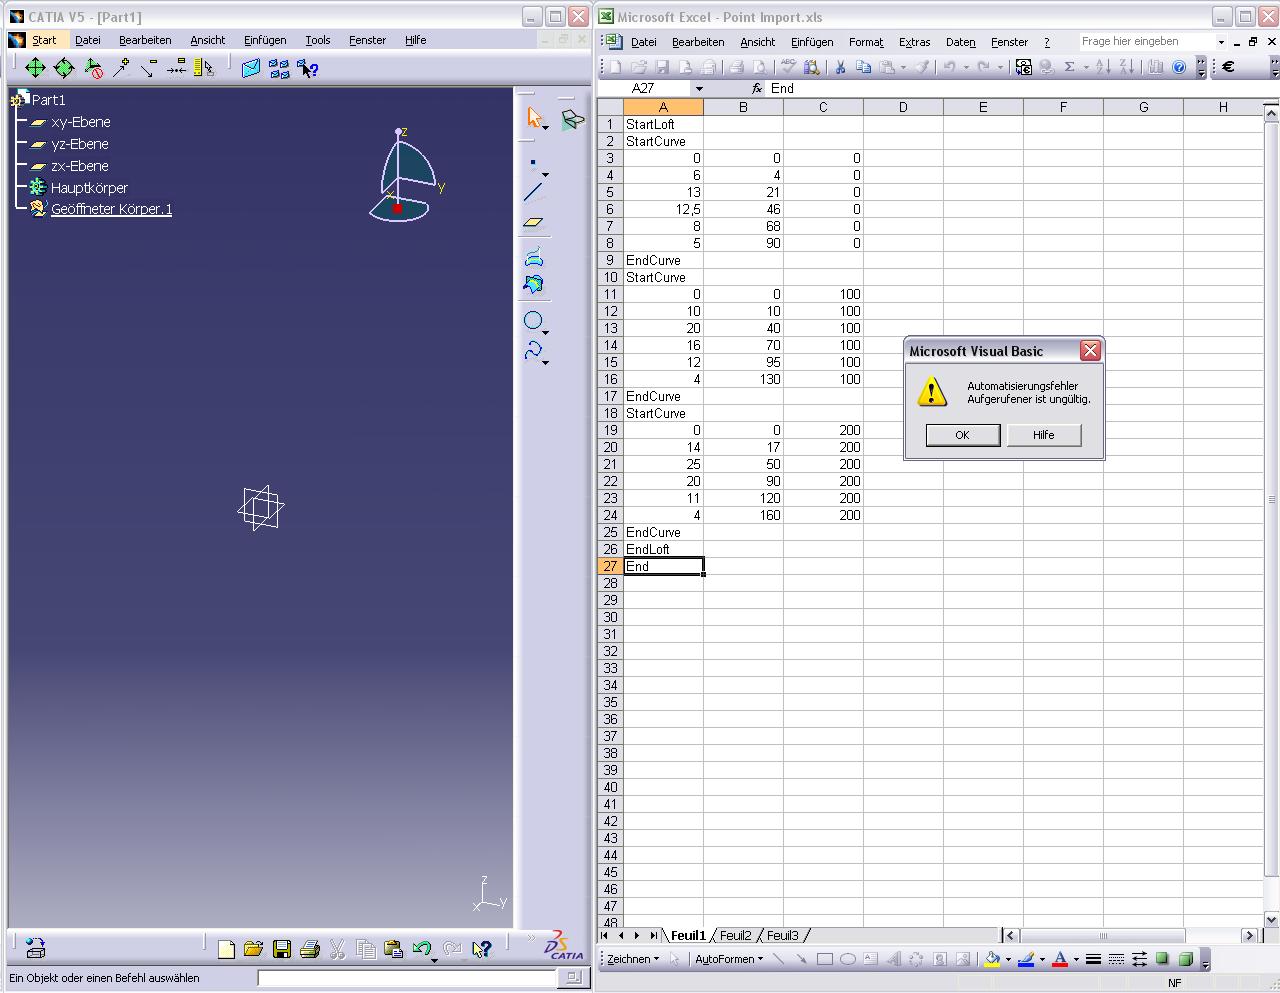Select column header D in Excel
Image resolution: width=1280 pixels, height=993 pixels.
point(903,107)
